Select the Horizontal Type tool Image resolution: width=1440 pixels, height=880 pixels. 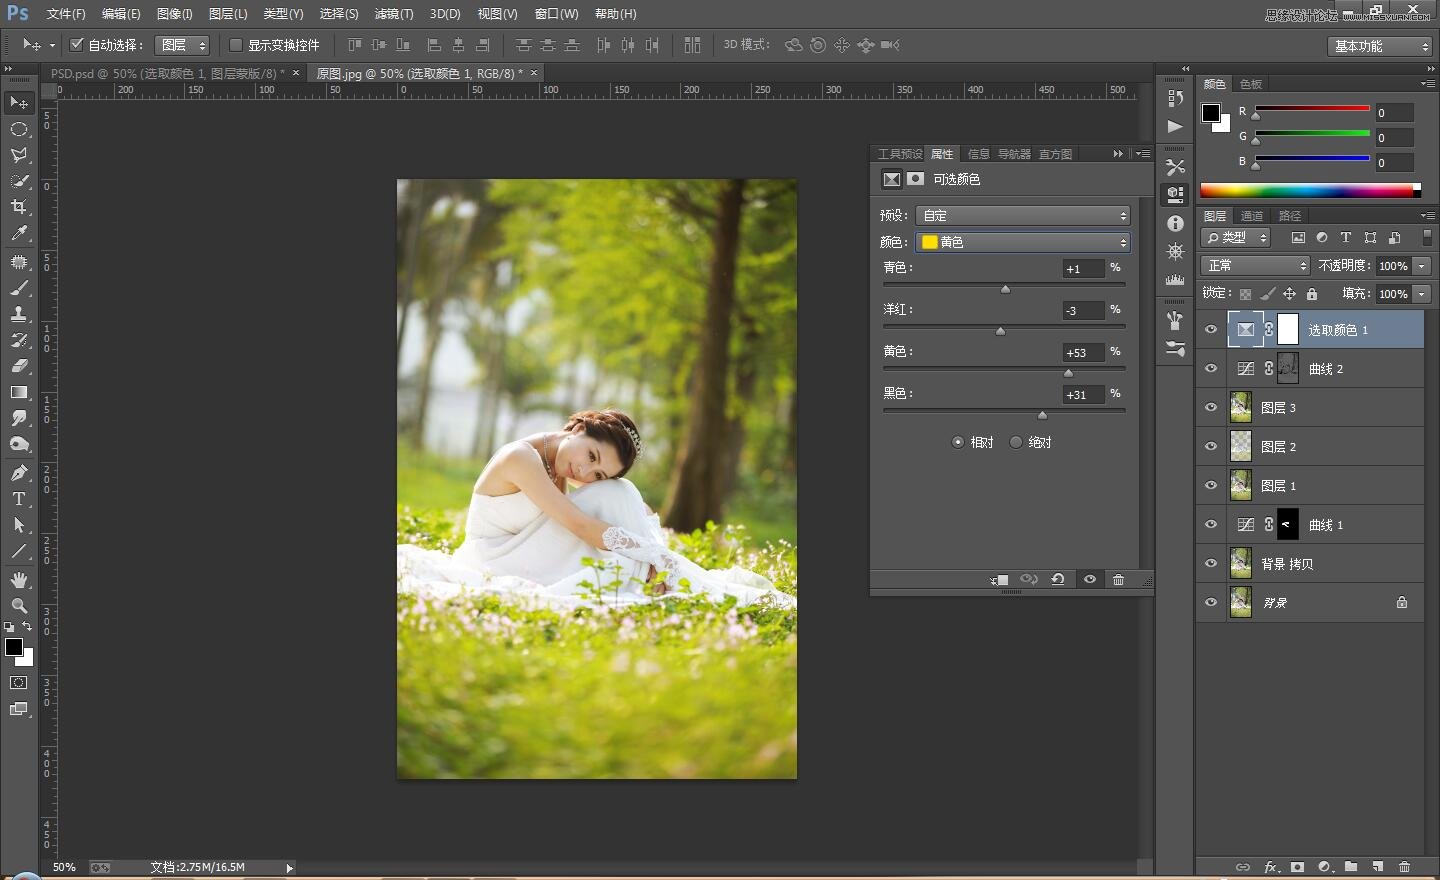click(19, 499)
